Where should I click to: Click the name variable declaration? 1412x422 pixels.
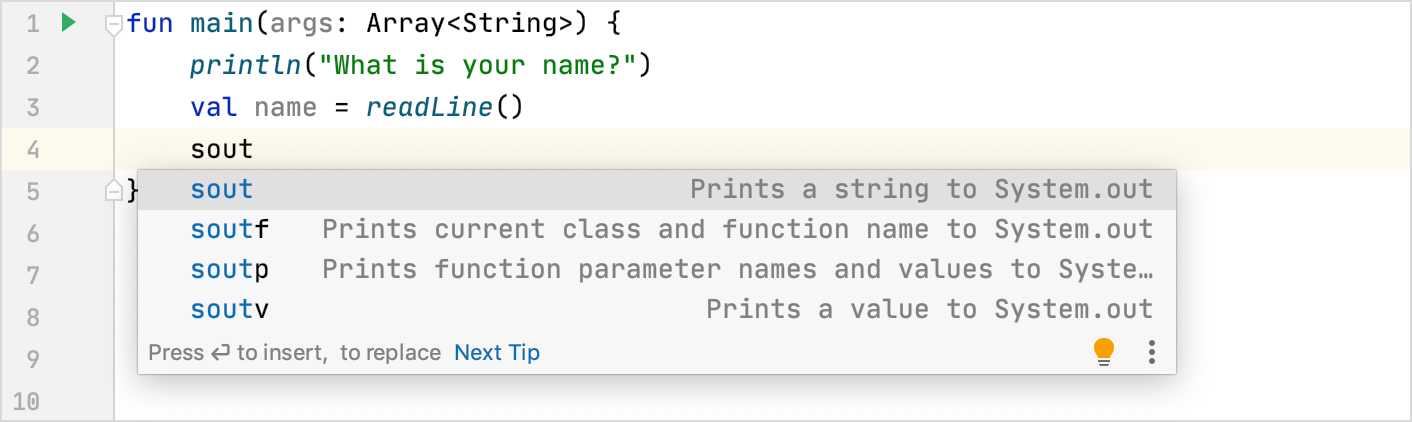coord(286,107)
